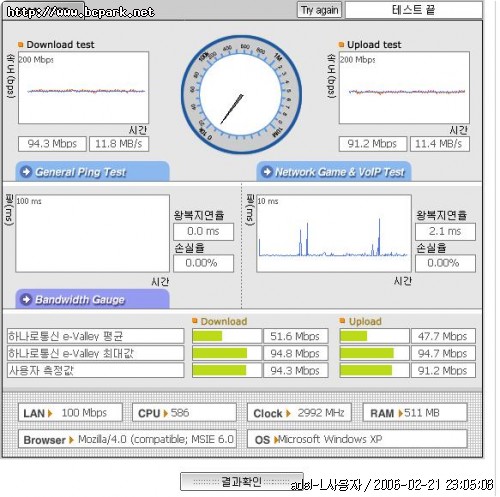Click the 11.8 MB/s download field
The height and width of the screenshot is (497, 500).
pyautogui.click(x=119, y=144)
